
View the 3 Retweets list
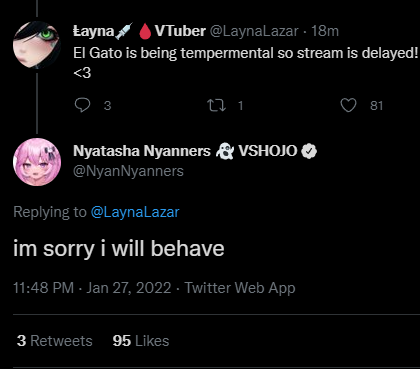pyautogui.click(x=55, y=341)
